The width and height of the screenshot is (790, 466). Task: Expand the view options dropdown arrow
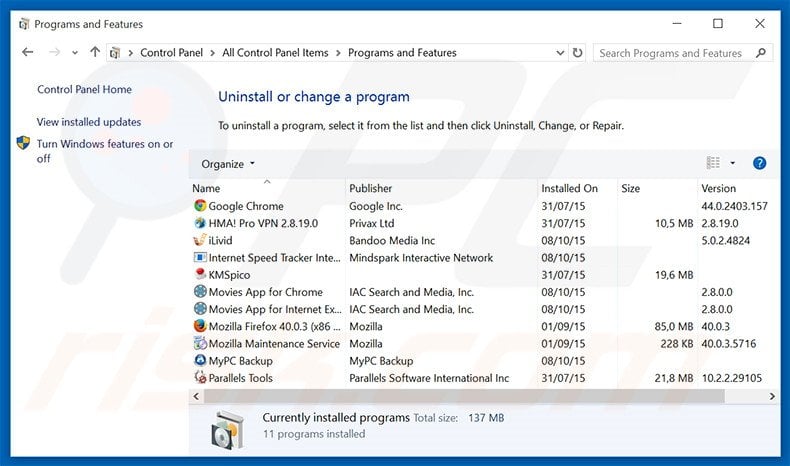(x=732, y=163)
